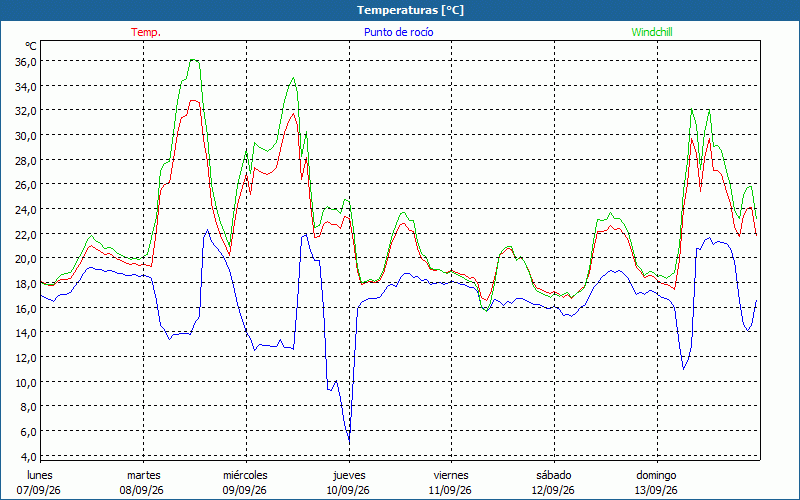The image size is (800, 500).
Task: Click the 26,0 y-axis value
Action: pos(26,185)
